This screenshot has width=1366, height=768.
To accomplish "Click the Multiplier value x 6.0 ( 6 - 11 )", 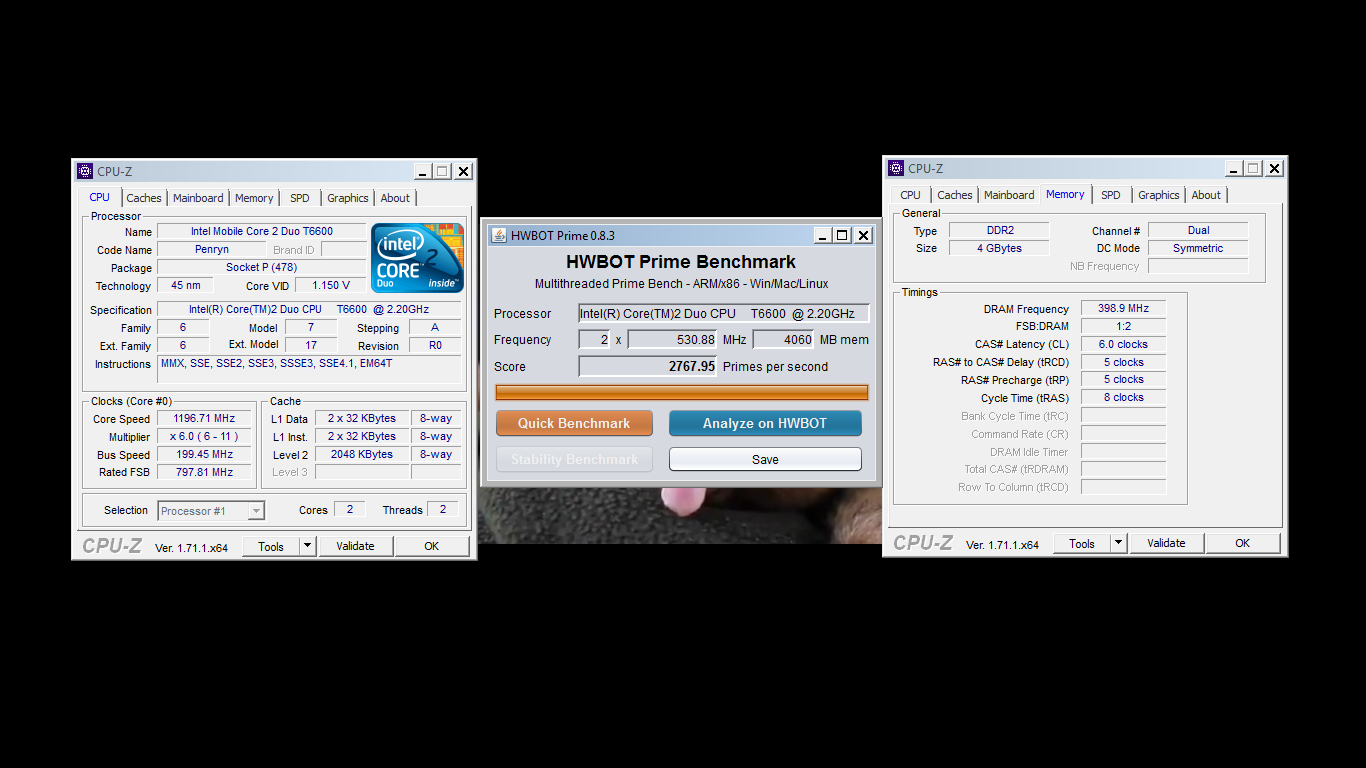I will (203, 437).
